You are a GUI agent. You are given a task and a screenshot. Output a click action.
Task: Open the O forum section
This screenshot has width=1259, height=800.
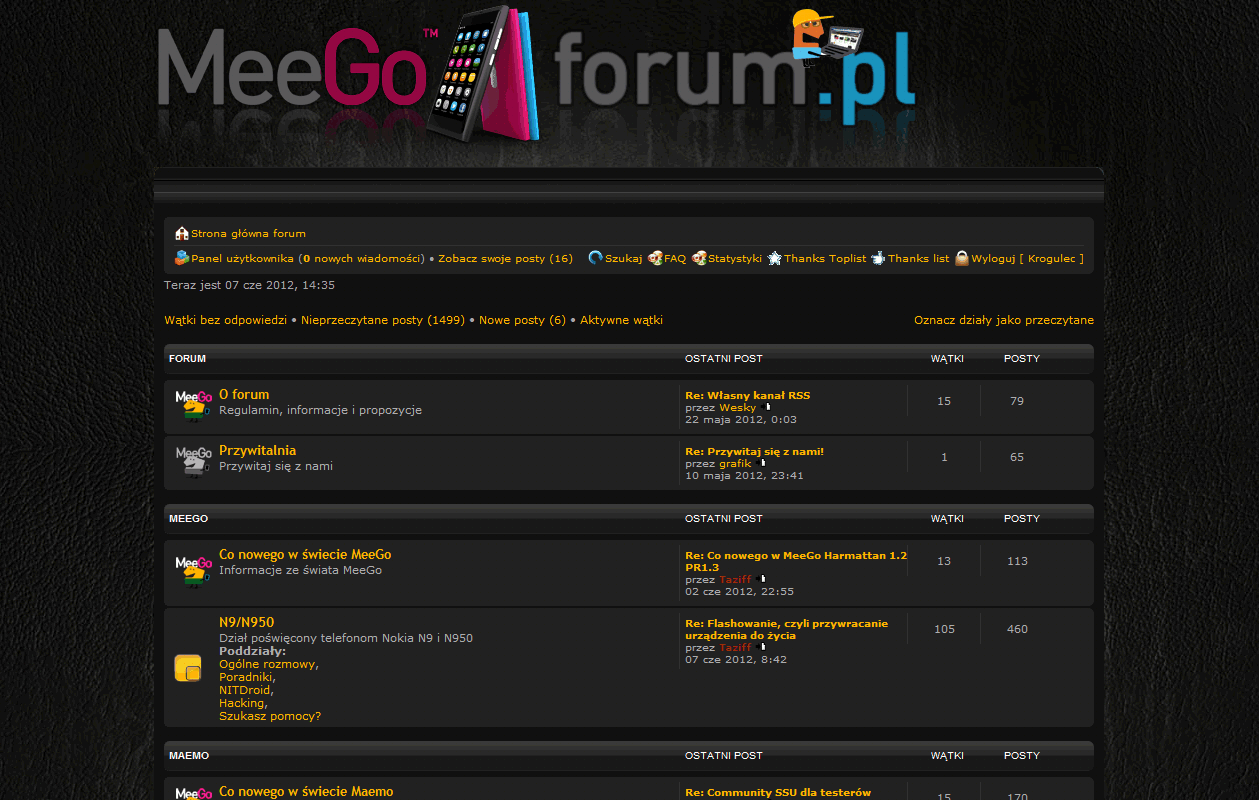pos(244,394)
